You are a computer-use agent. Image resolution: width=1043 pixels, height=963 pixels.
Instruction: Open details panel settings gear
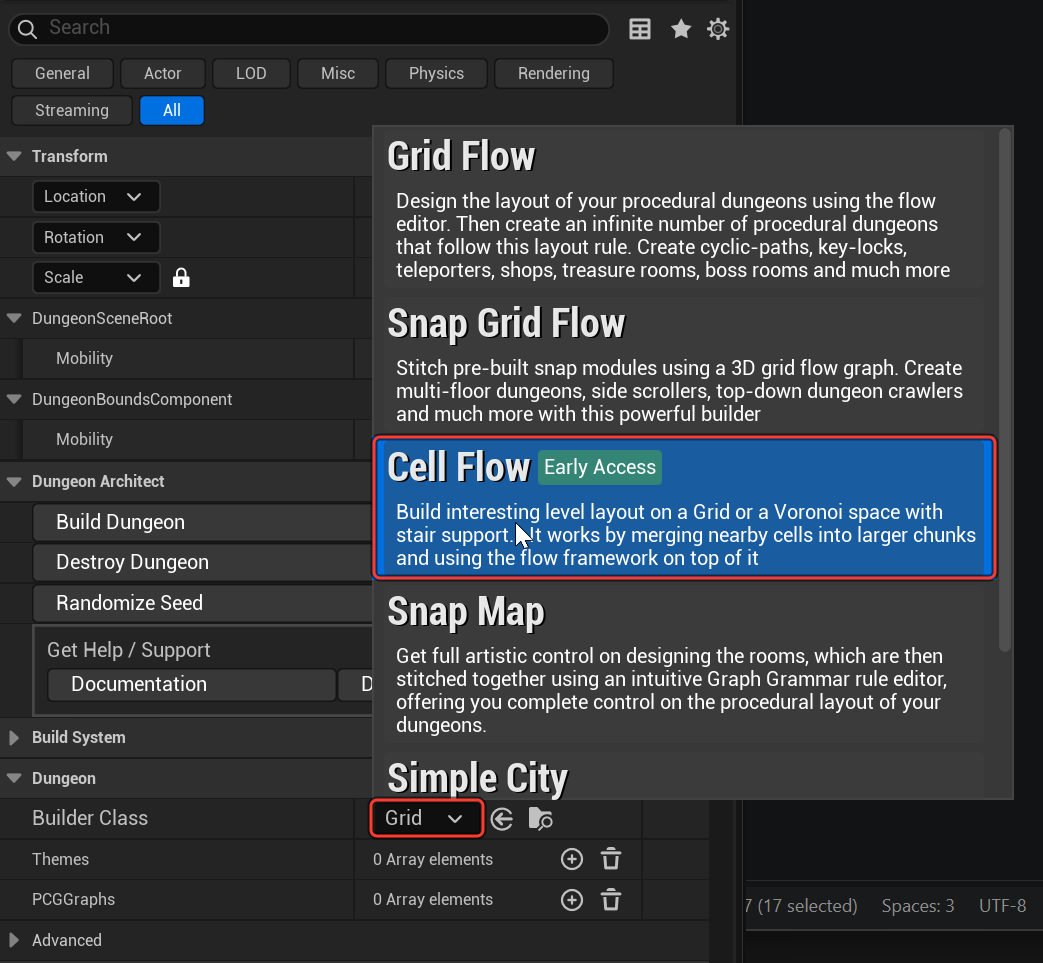tap(718, 29)
